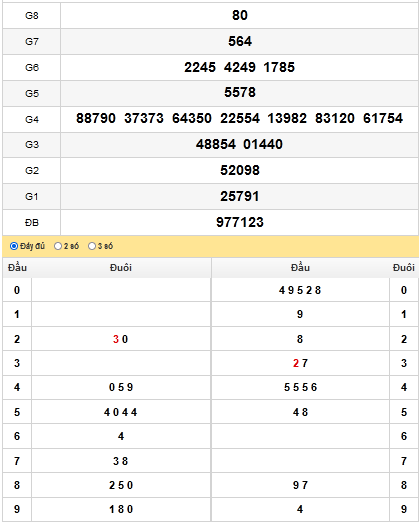Click tail values '3 0' for head 2
Viewport: 419px width, 523px height.
click(x=121, y=339)
